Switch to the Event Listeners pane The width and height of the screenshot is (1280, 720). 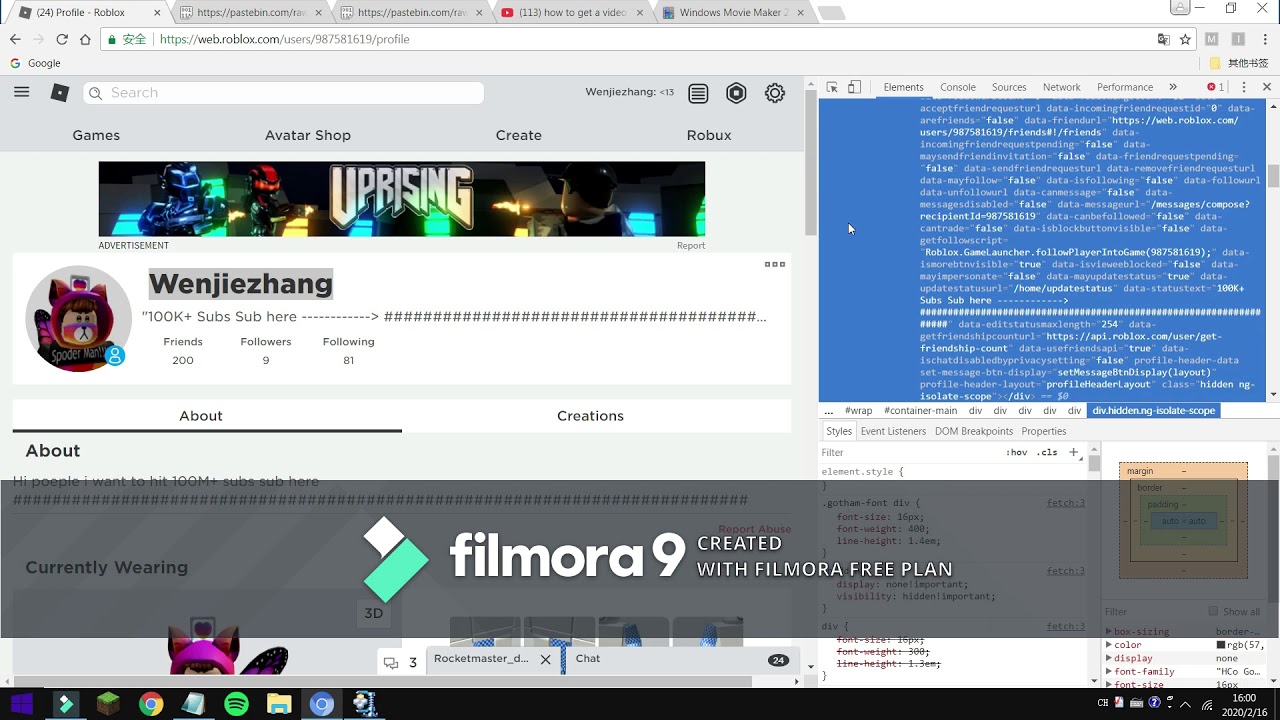click(x=893, y=431)
